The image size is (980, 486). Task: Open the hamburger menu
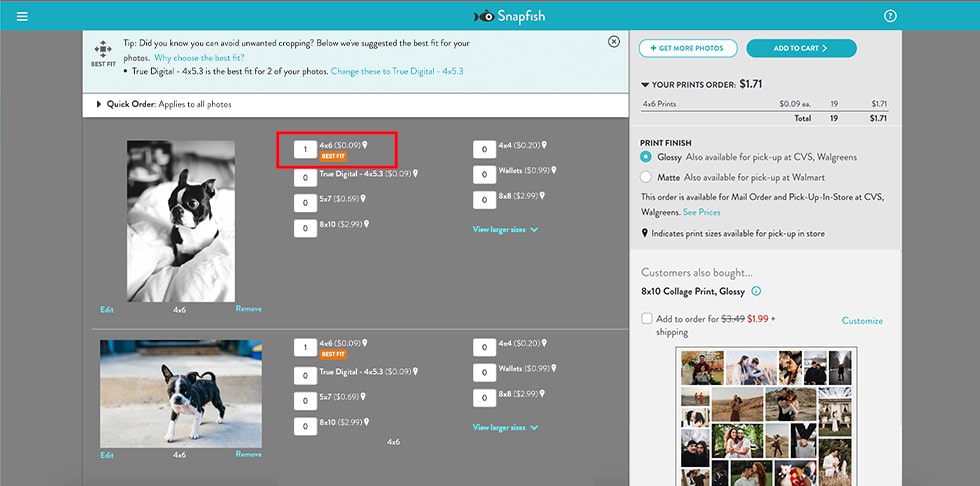tap(22, 16)
